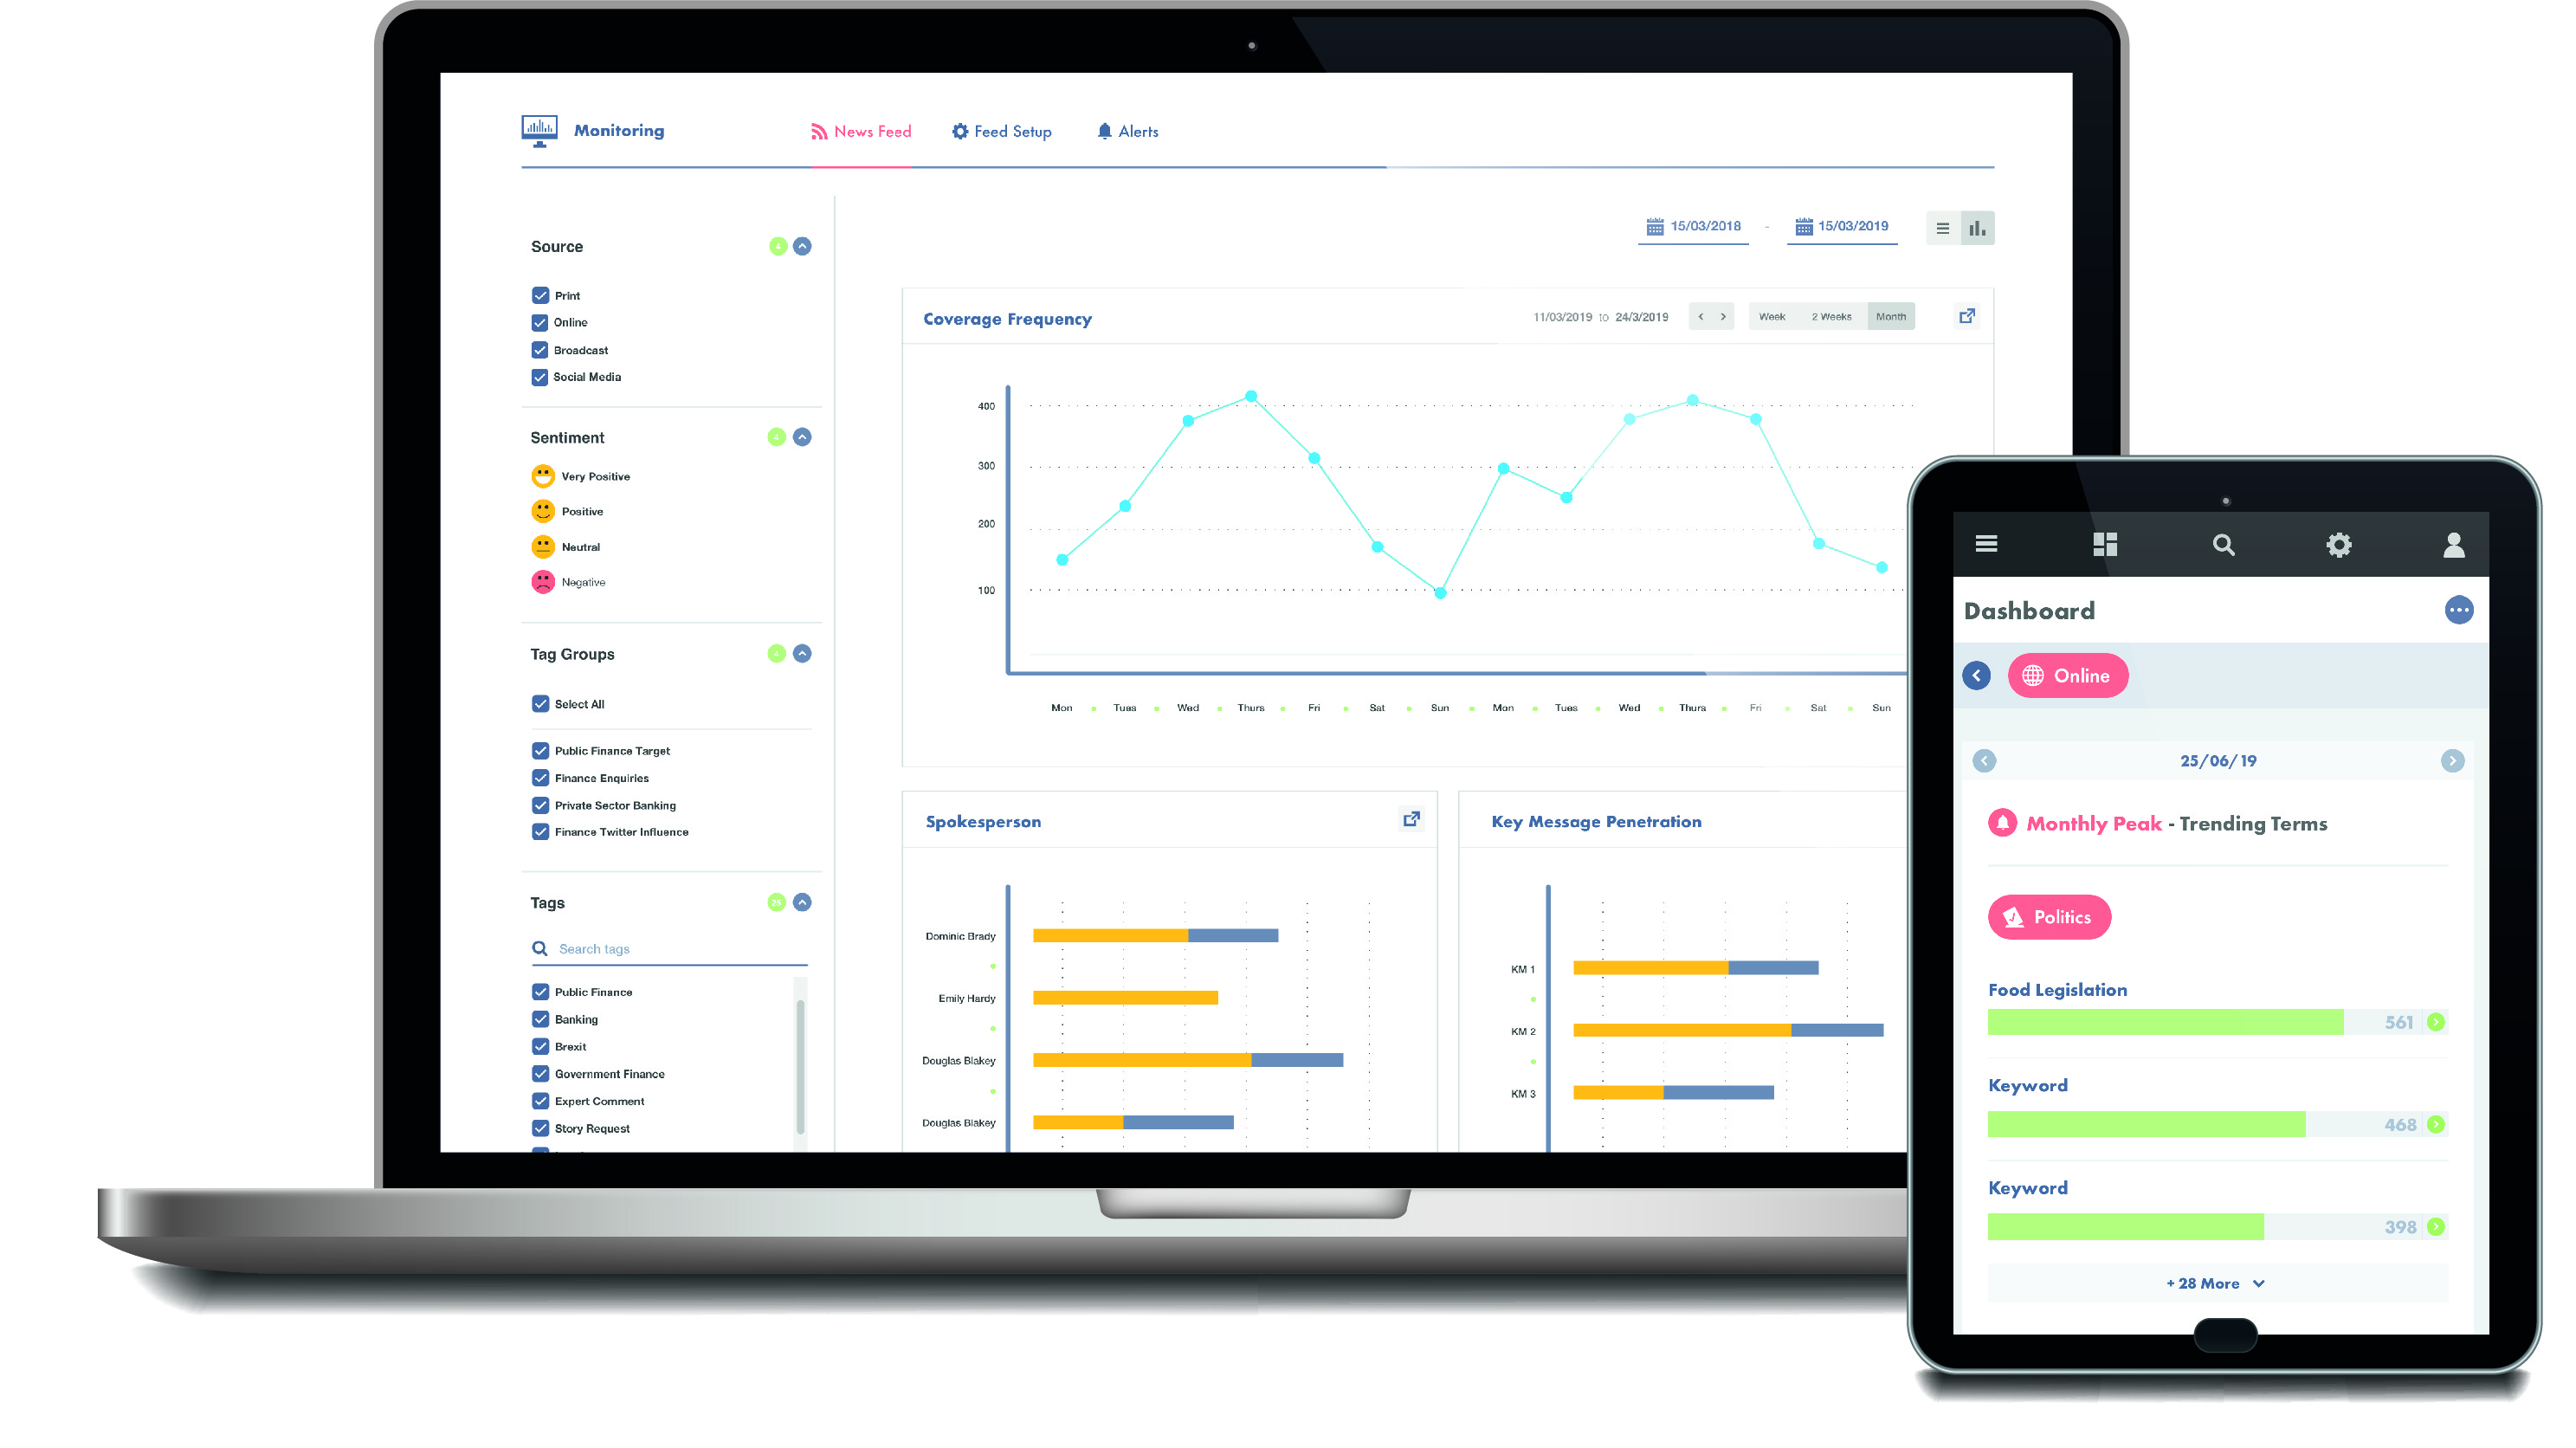Click the search icon on tablet dashboard
This screenshot has height=1448, width=2576.
2220,544
